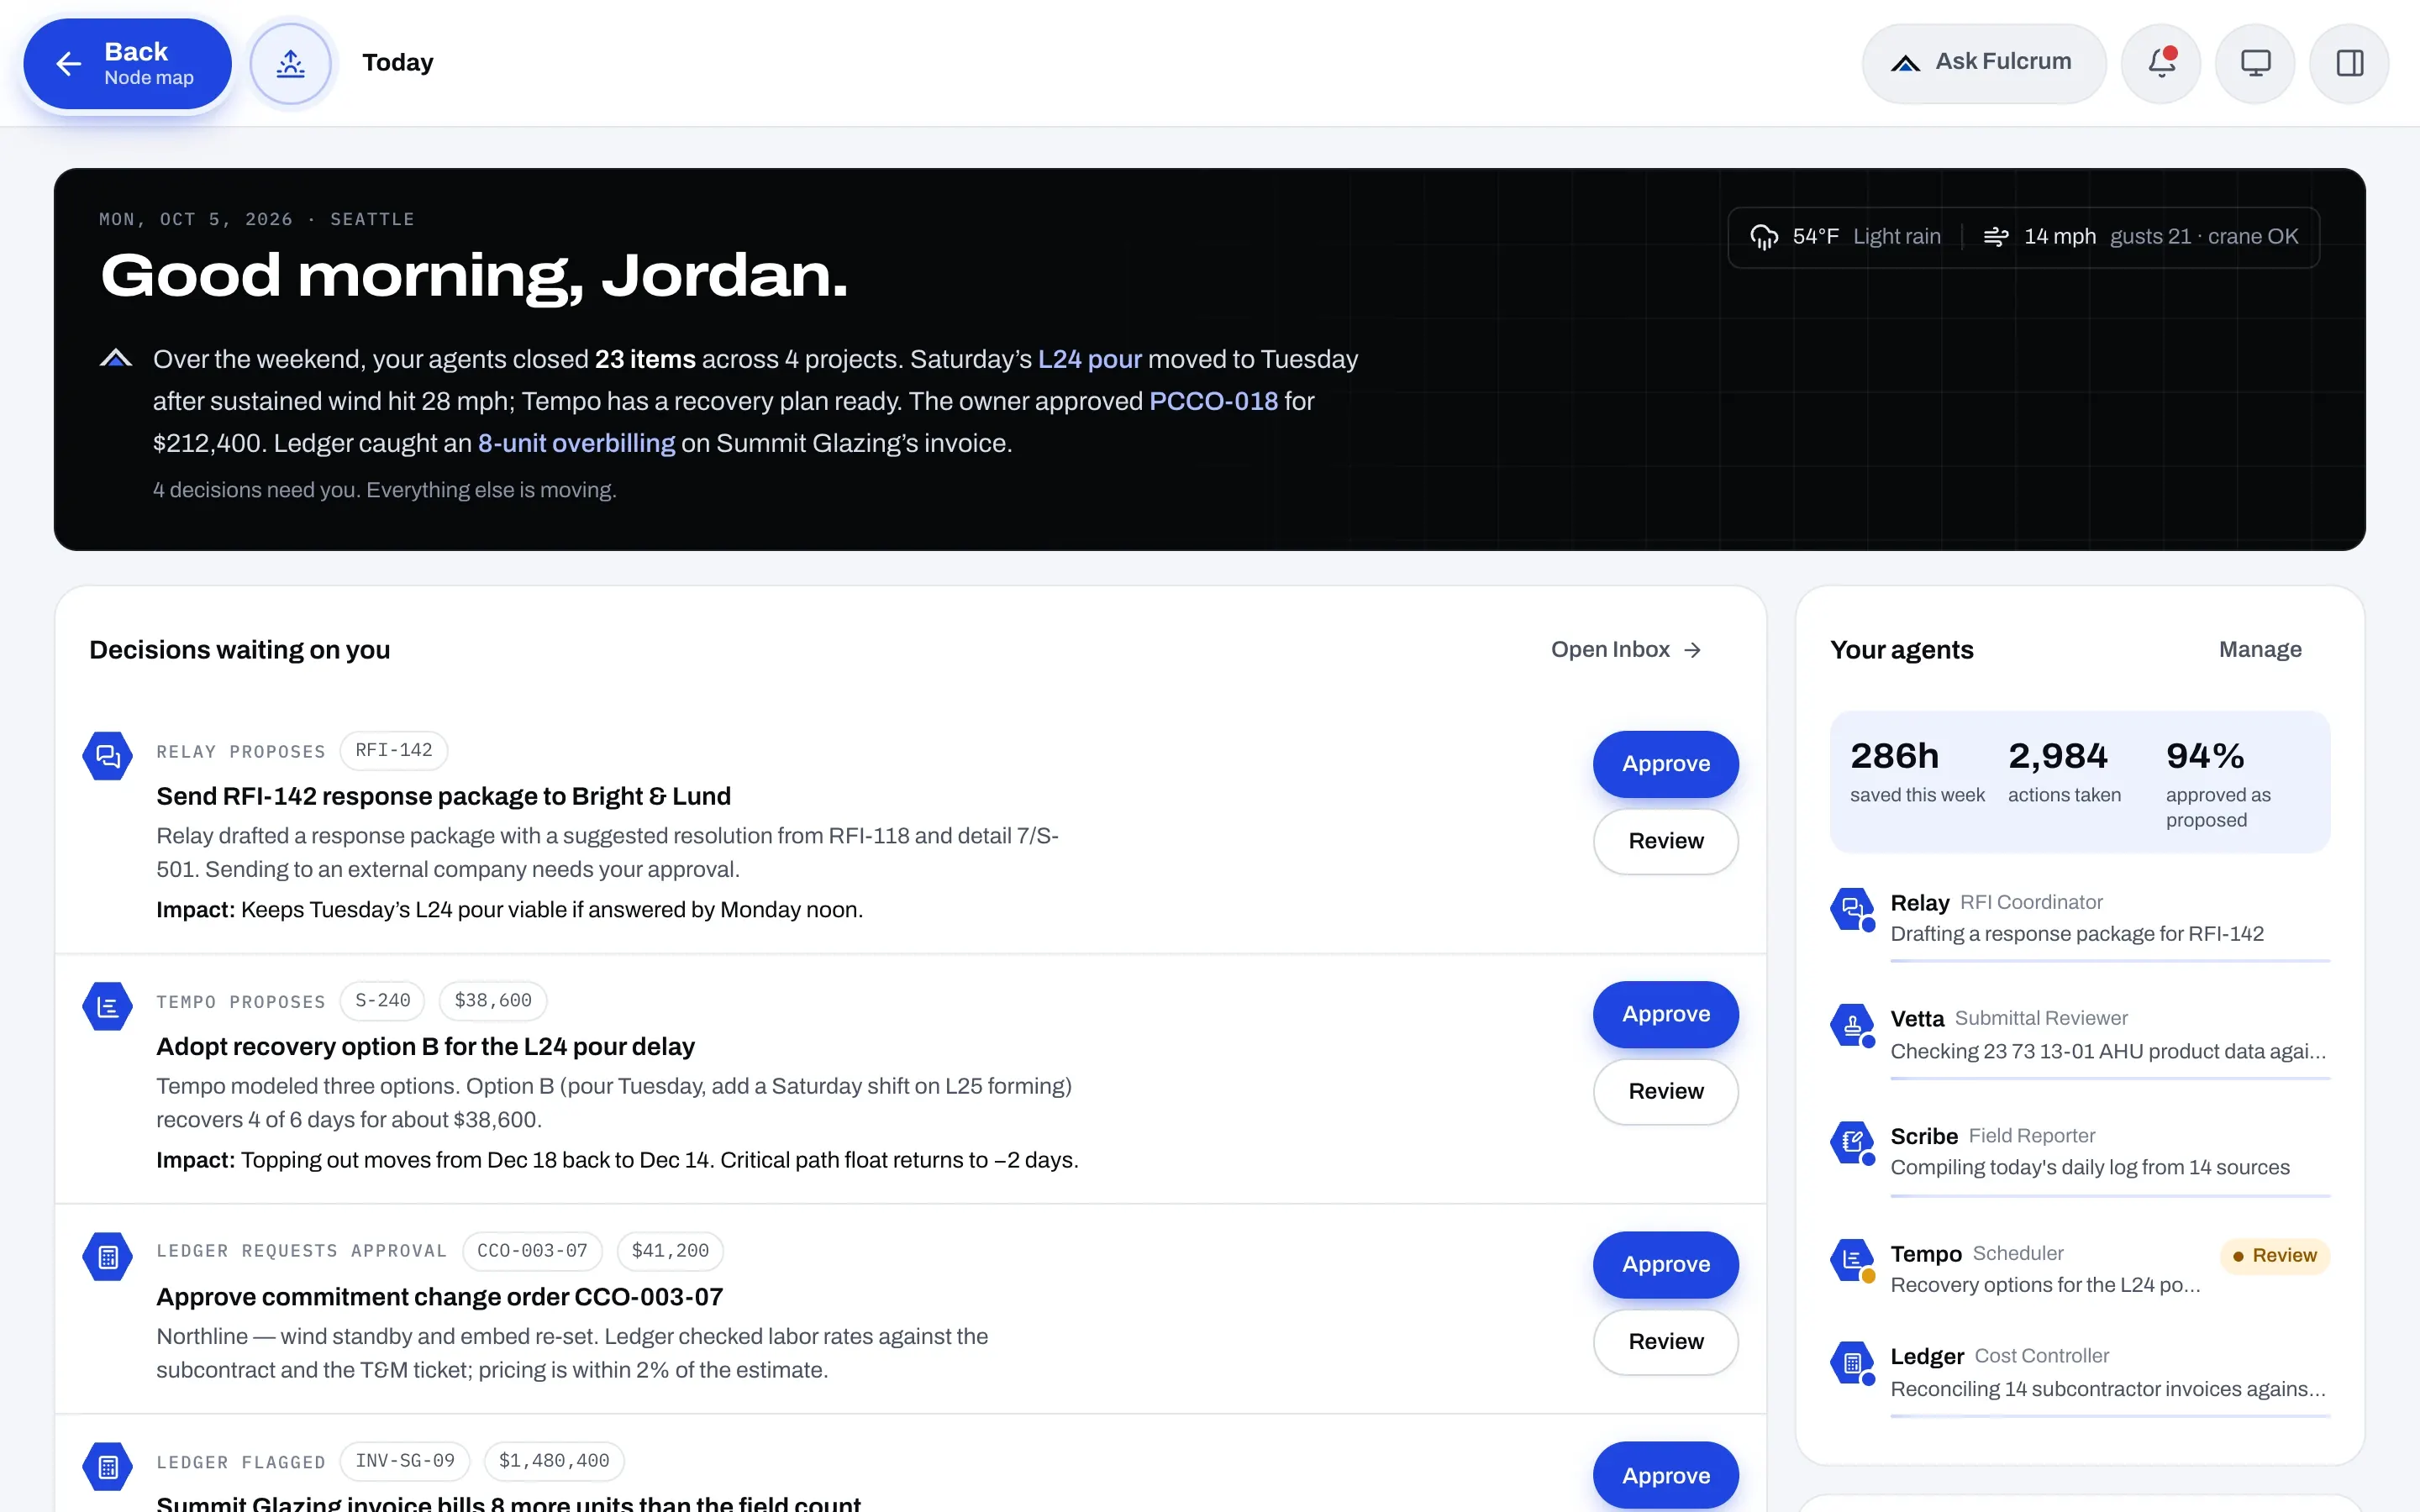Click the Relay icon beside RFI-142 decision
The width and height of the screenshot is (2420, 1512).
pyautogui.click(x=108, y=756)
